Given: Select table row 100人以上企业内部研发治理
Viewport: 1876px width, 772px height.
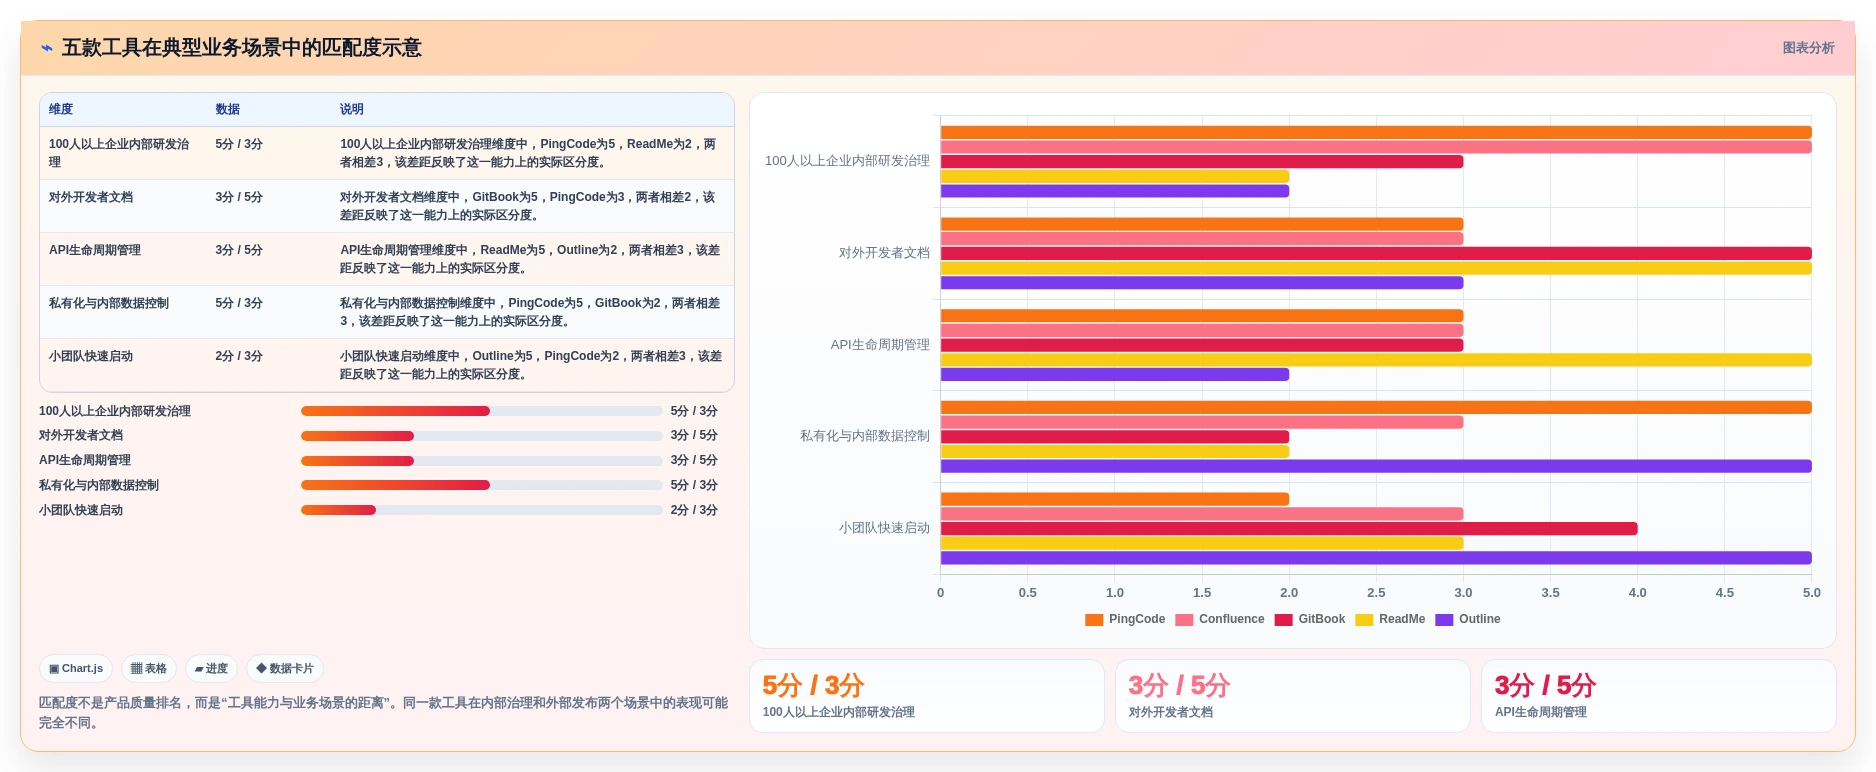Looking at the screenshot, I should (387, 153).
